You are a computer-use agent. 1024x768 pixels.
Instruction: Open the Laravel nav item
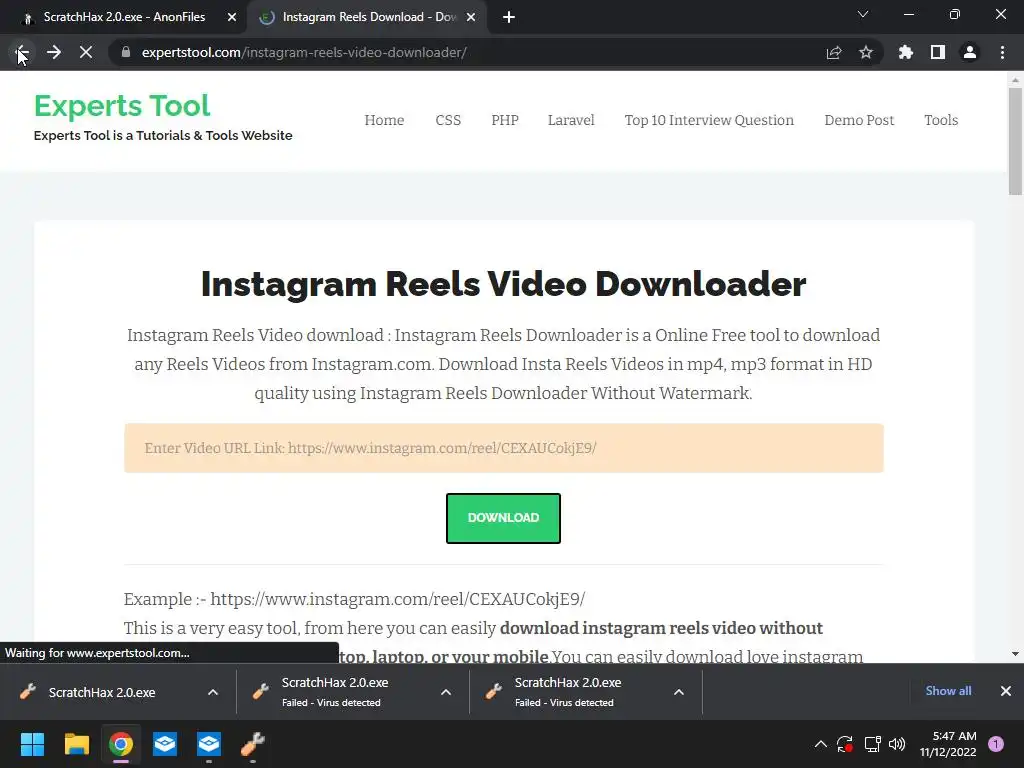[571, 120]
